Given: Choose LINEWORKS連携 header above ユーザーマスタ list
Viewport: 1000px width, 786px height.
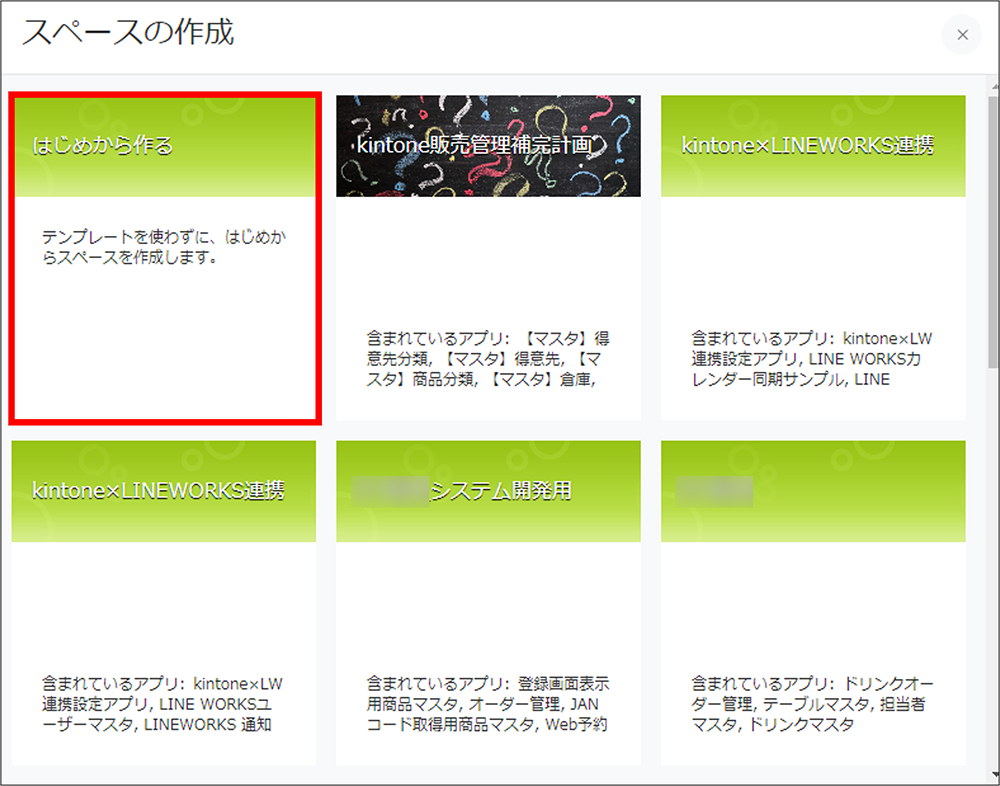Looking at the screenshot, I should click(x=164, y=491).
